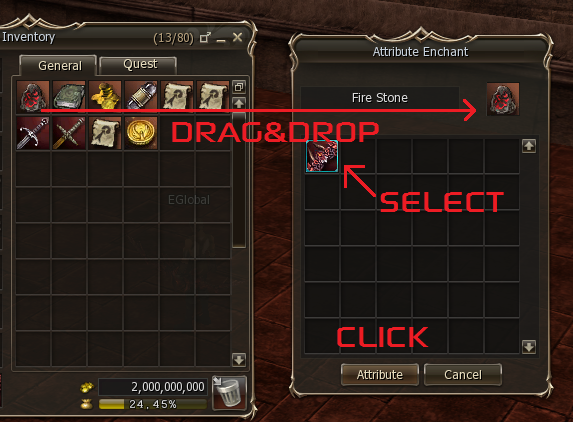Click the Cancel button

[x=463, y=375]
